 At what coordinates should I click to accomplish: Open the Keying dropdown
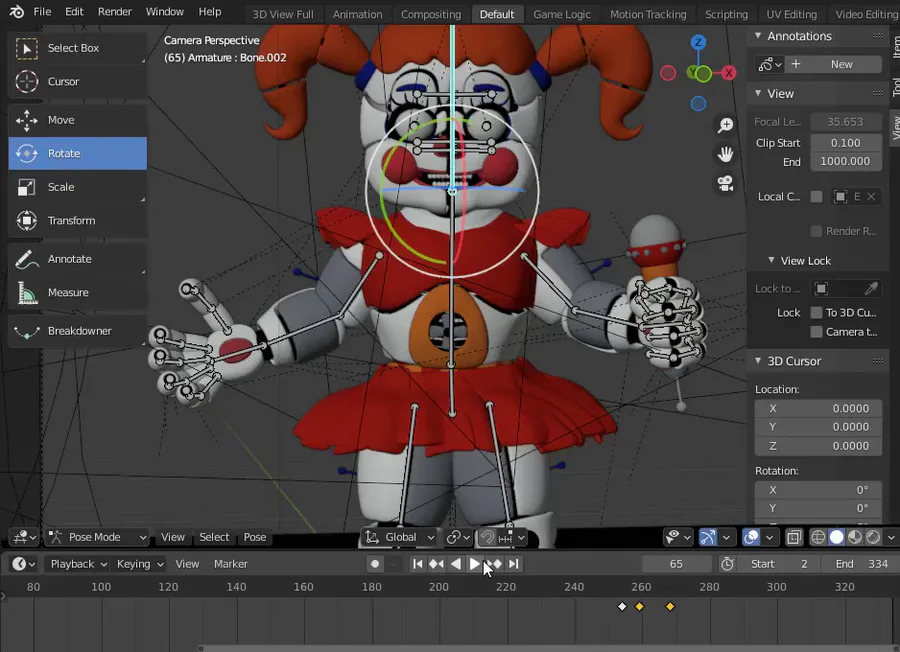[140, 564]
